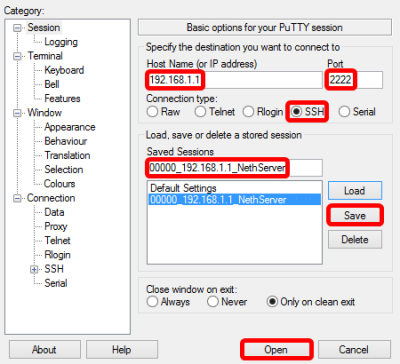Select the Session category
This screenshot has height=364, width=400.
click(44, 28)
